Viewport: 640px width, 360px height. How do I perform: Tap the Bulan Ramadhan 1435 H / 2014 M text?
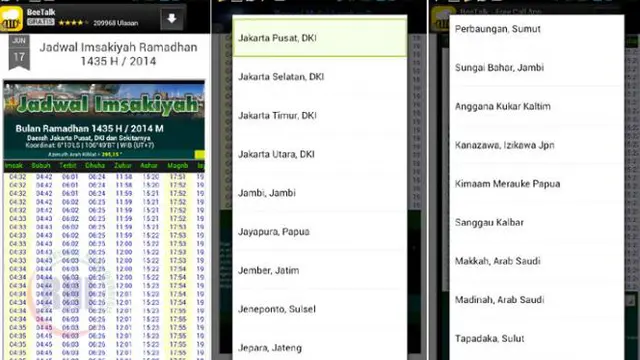[x=89, y=129]
